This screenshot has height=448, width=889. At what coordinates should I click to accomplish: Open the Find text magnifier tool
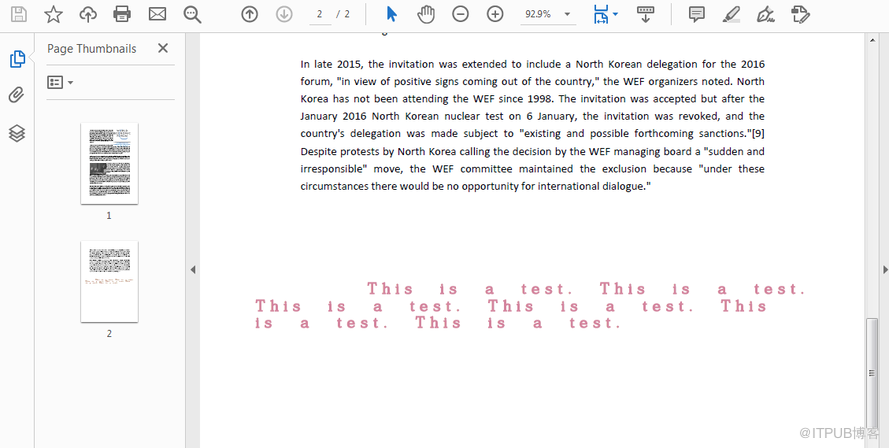coord(192,14)
